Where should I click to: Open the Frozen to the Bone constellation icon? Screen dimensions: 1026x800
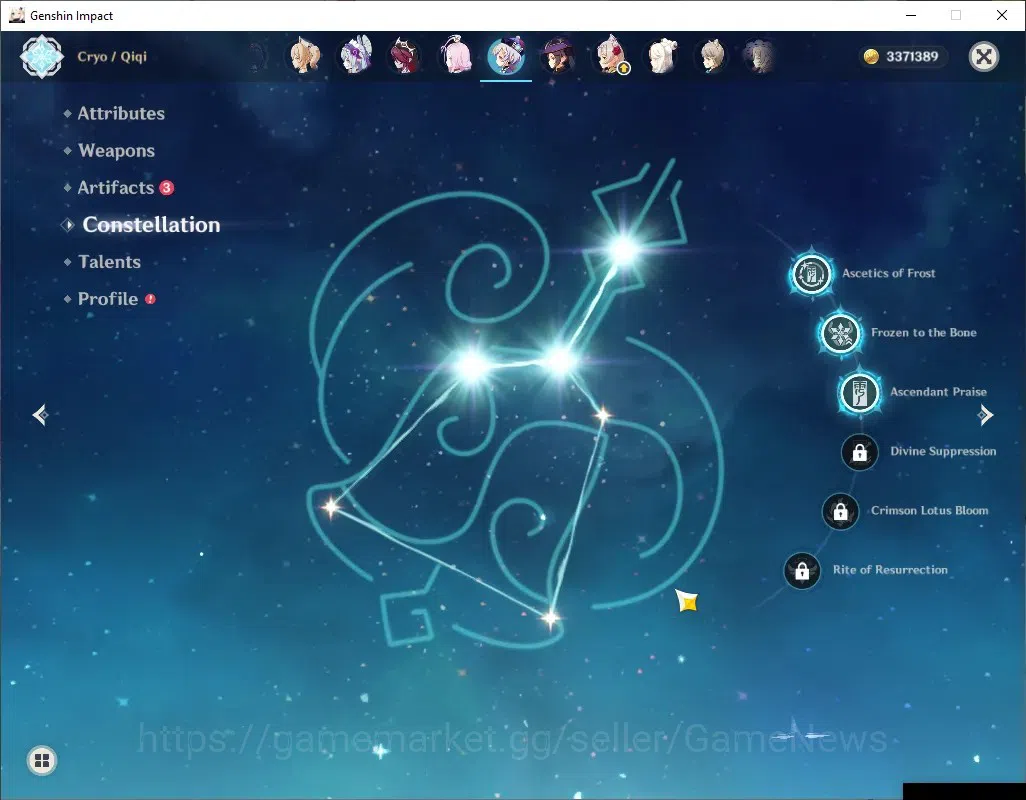click(x=840, y=334)
